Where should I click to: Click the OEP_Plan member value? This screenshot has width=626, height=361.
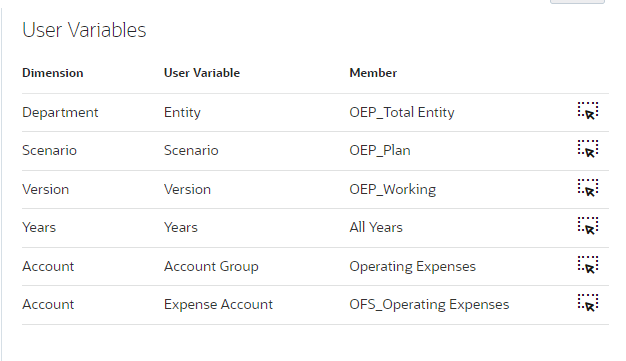tap(380, 151)
